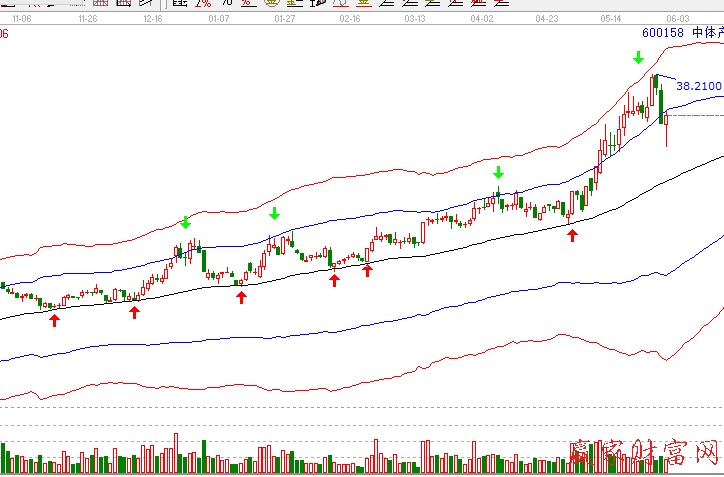Image resolution: width=724 pixels, height=477 pixels.
Task: Click the 38.2100 high price label
Action: coord(698,86)
